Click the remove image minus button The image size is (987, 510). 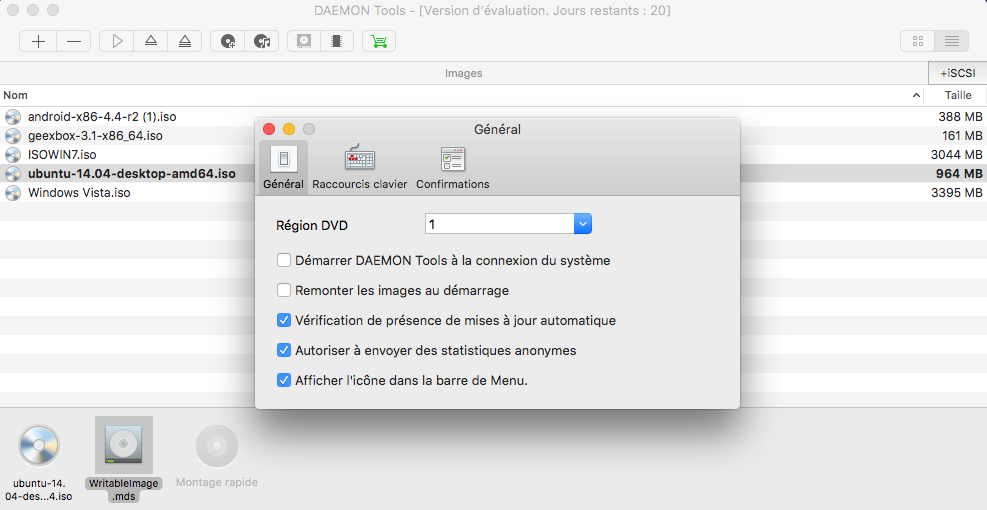74,42
